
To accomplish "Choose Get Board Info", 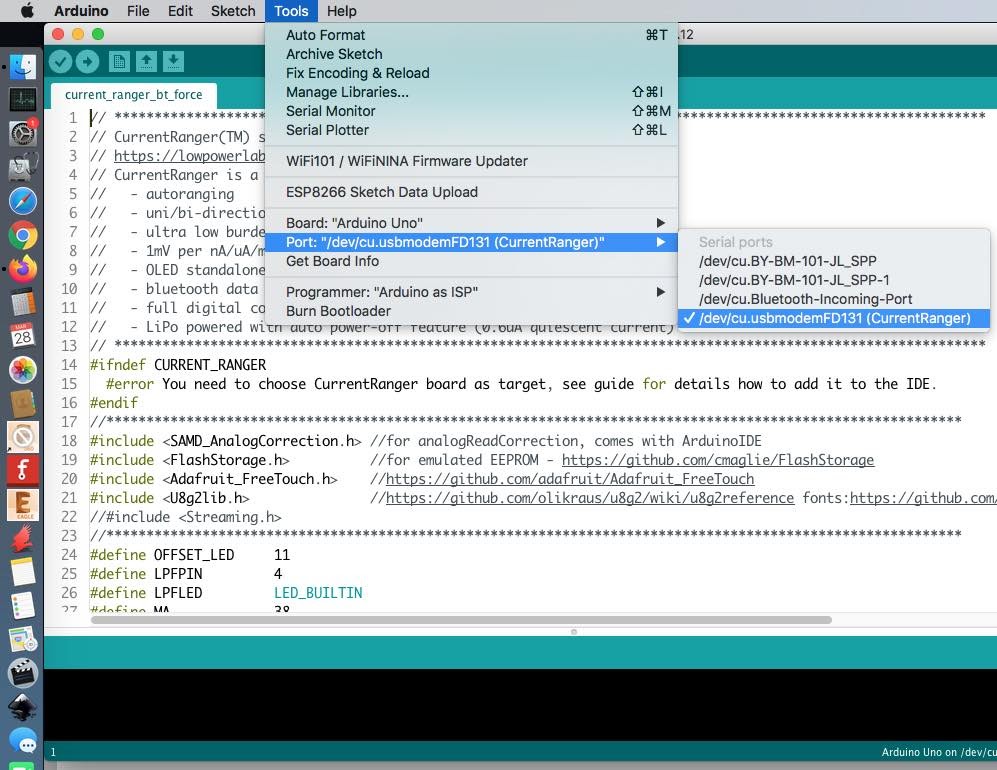I will pyautogui.click(x=471, y=261).
